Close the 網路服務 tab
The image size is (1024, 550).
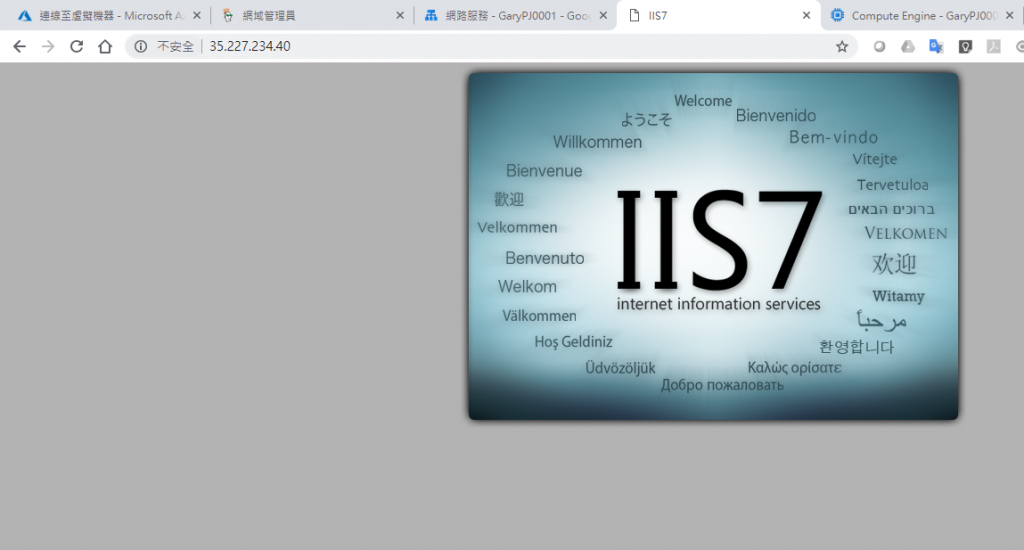point(603,16)
